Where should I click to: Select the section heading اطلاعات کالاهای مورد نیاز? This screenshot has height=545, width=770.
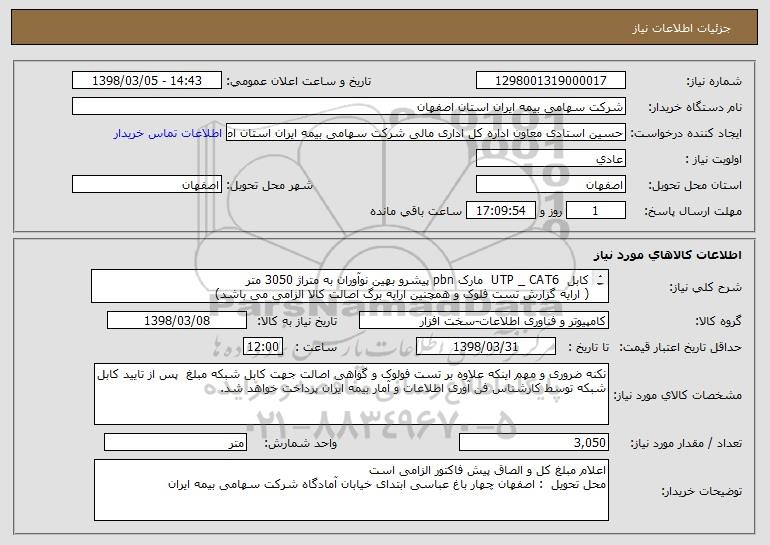[x=667, y=255]
